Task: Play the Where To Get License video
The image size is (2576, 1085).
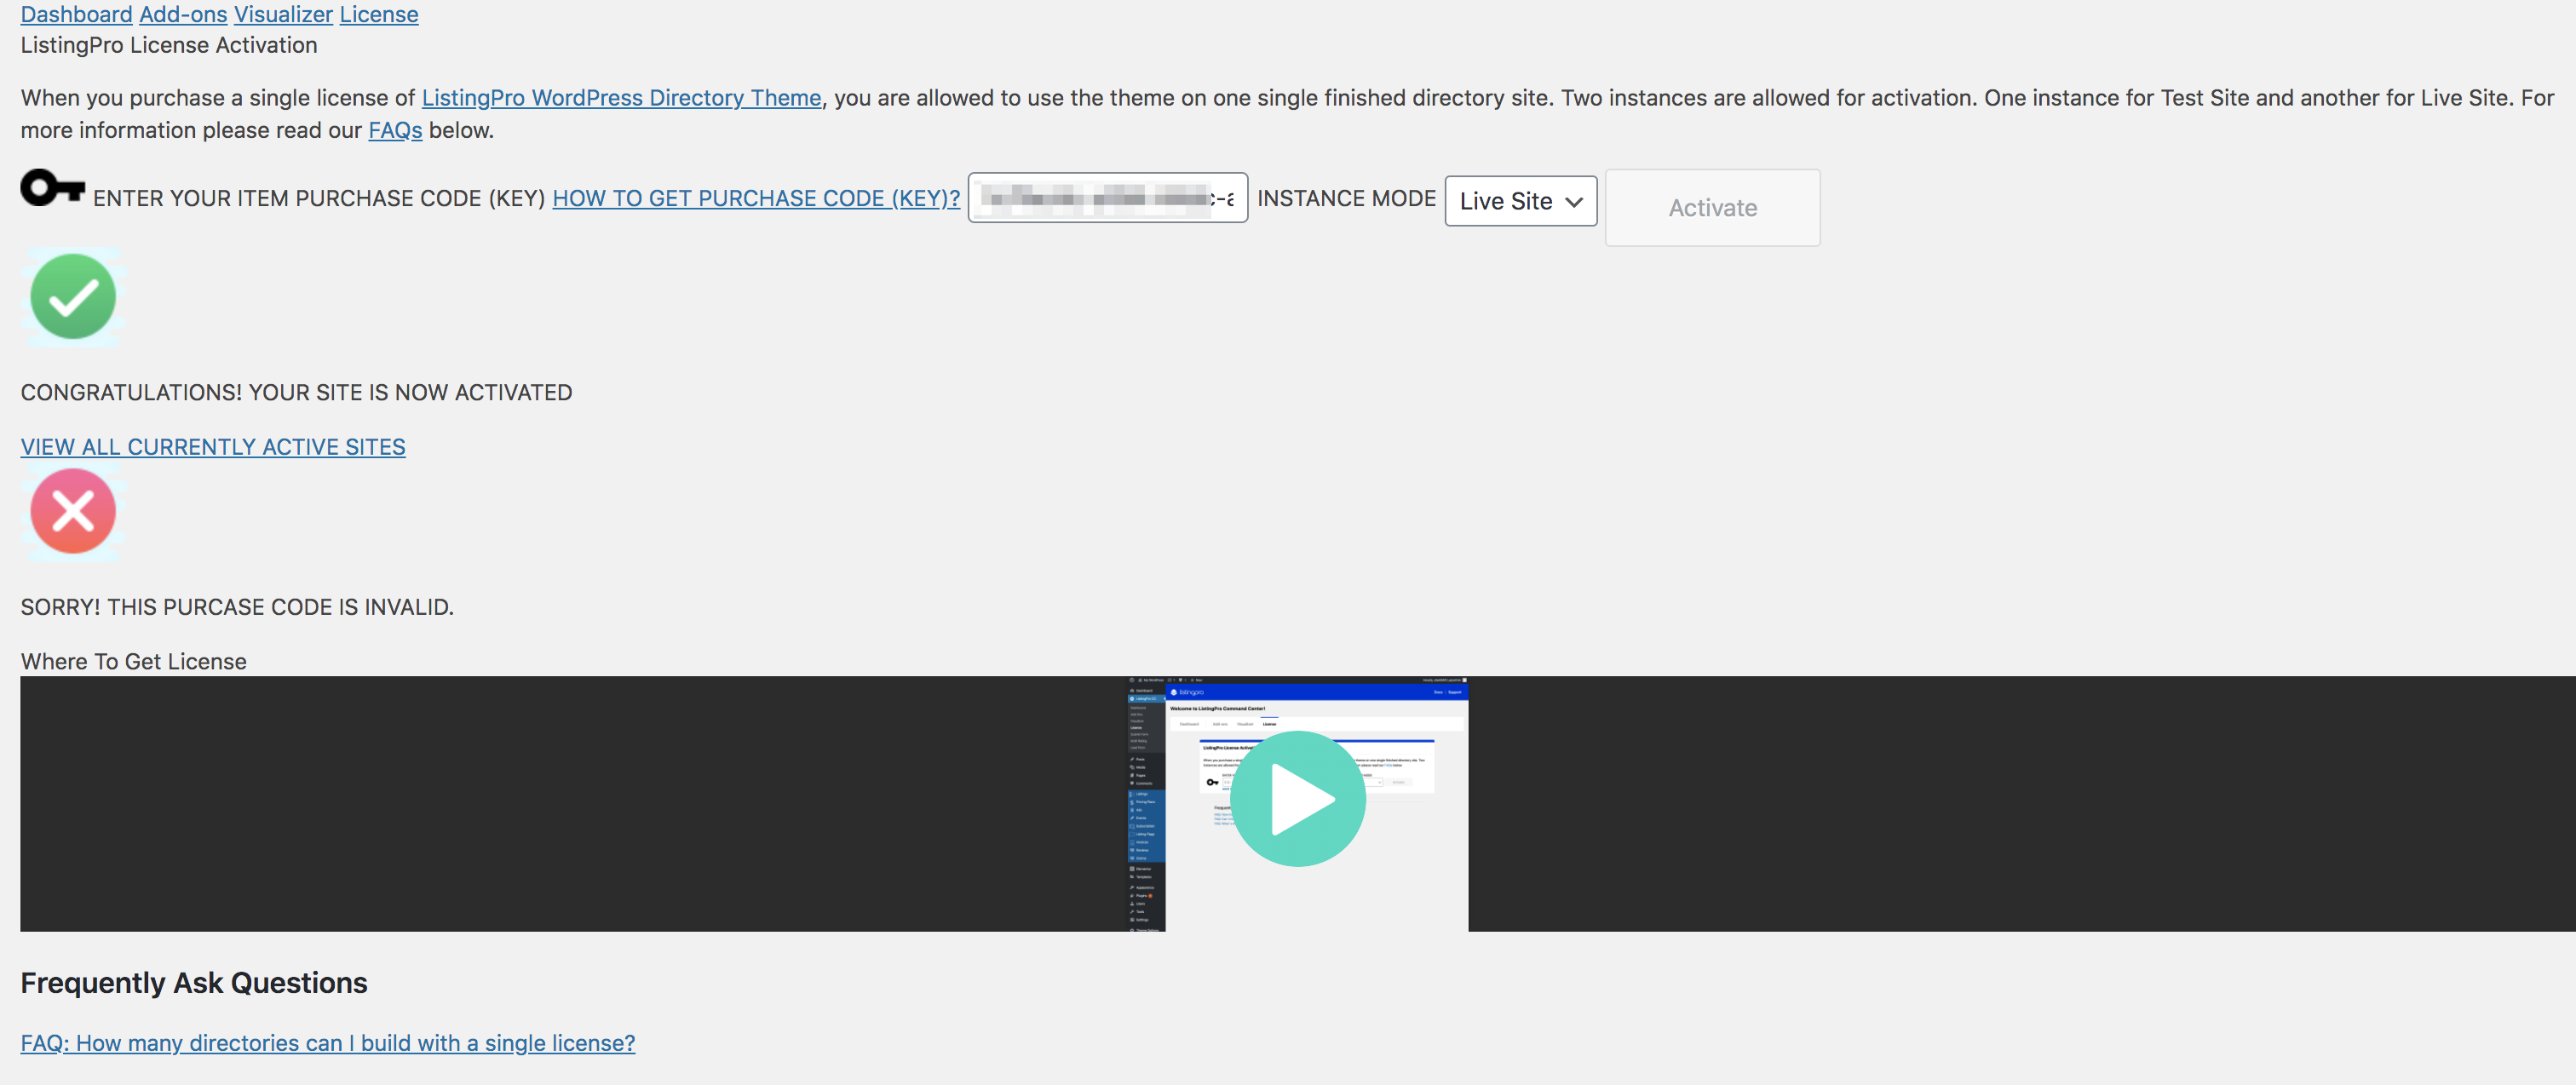Action: click(1297, 799)
